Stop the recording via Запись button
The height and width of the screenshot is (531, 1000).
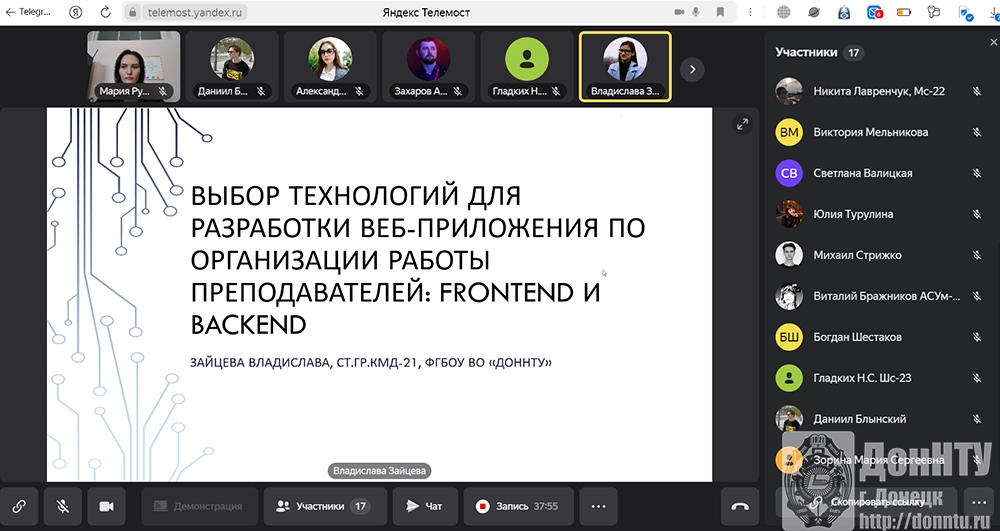516,506
